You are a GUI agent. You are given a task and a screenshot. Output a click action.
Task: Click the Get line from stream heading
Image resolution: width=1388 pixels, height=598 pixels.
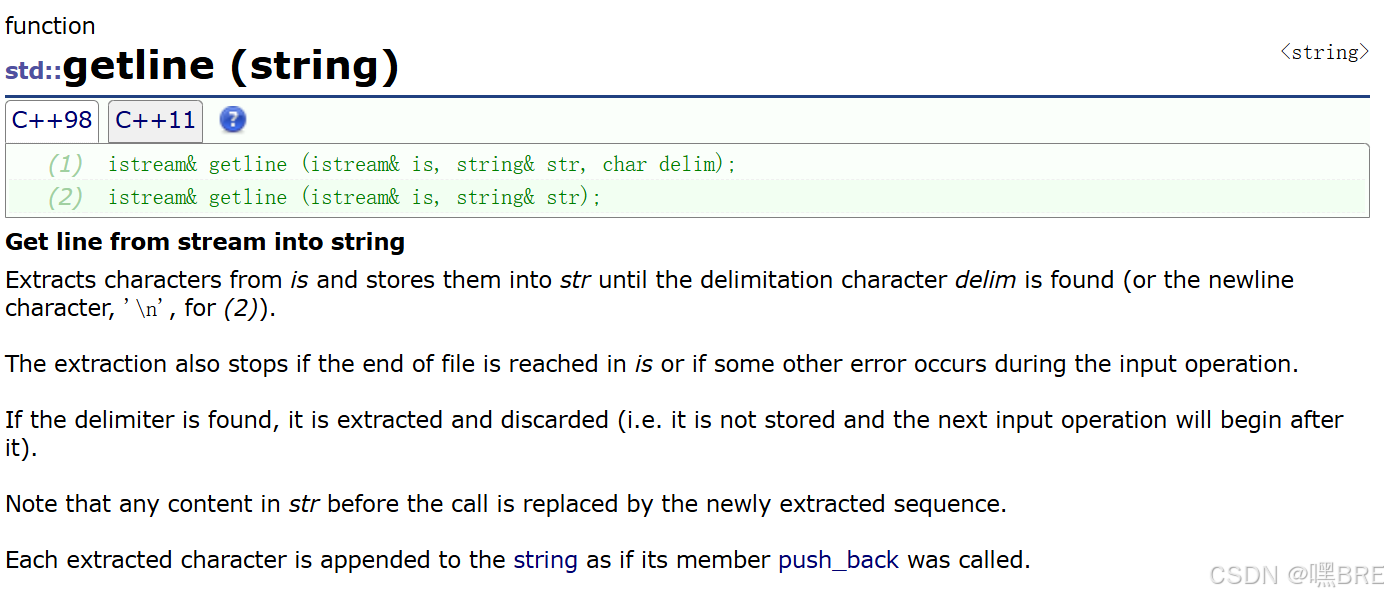(205, 241)
